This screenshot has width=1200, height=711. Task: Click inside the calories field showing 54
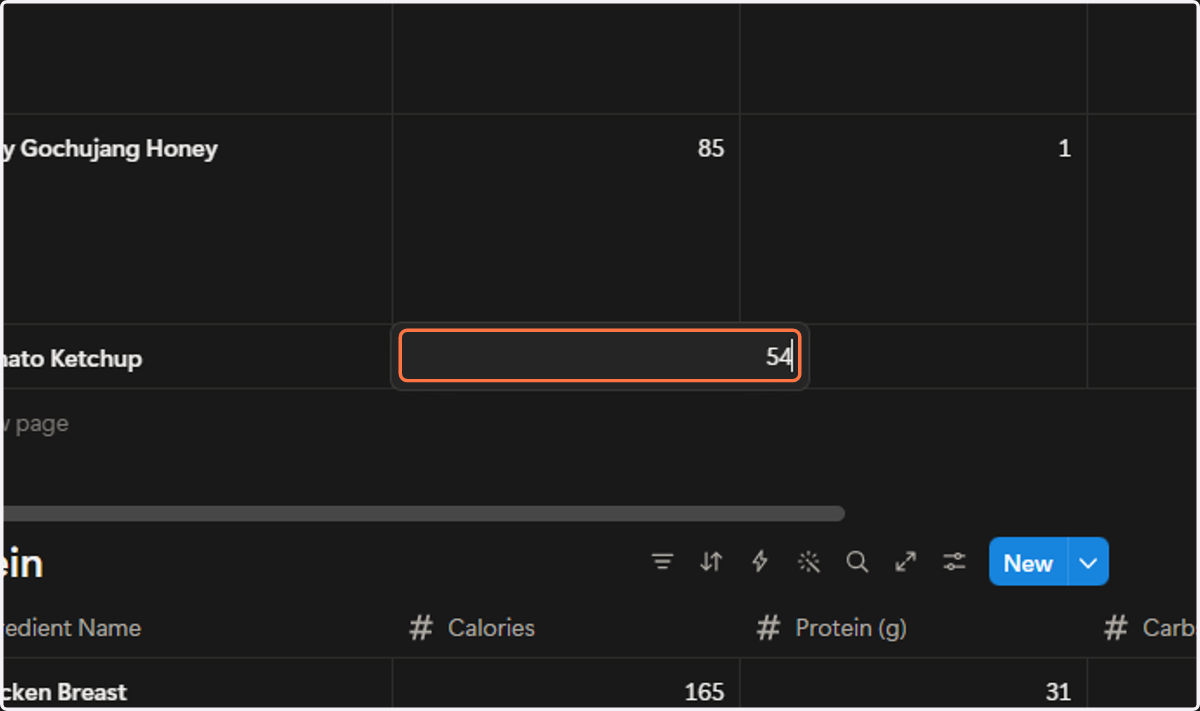600,356
